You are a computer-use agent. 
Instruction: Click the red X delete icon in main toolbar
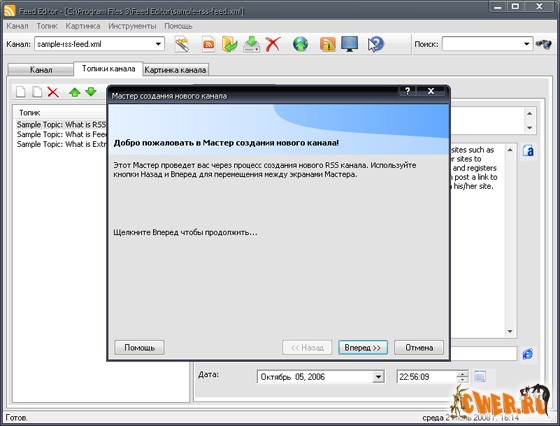pyautogui.click(x=273, y=45)
